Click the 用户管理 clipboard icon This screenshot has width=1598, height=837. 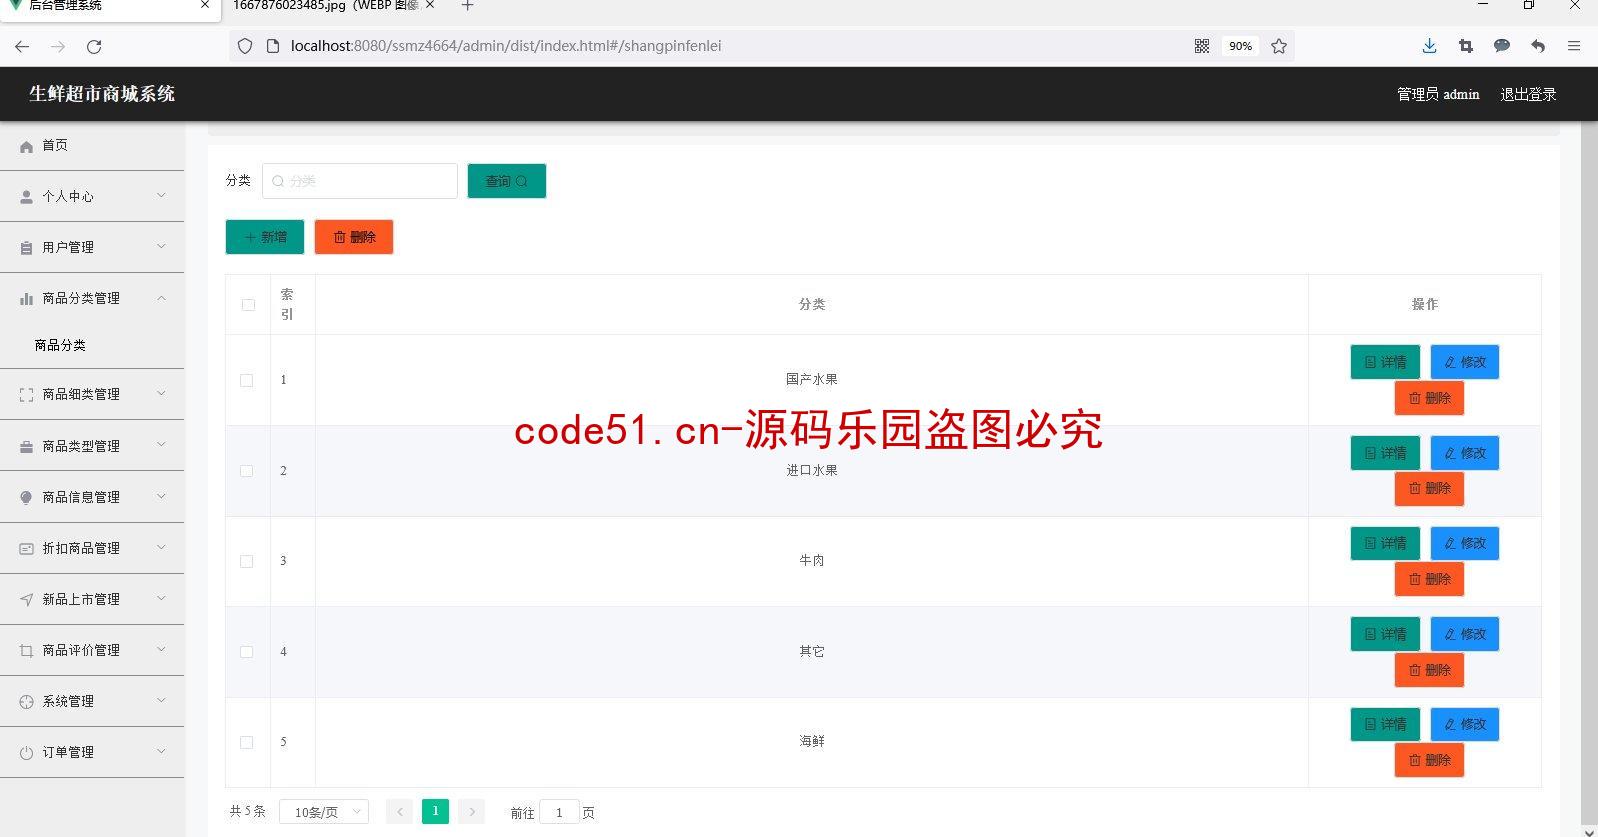[x=27, y=248]
